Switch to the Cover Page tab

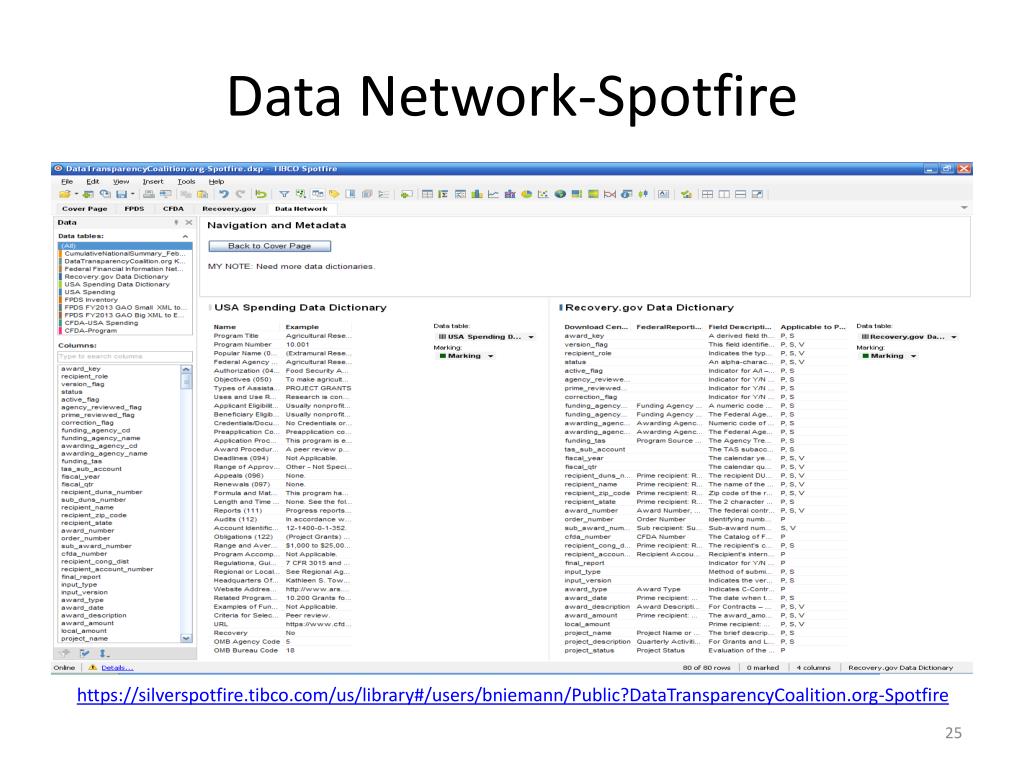coord(84,209)
